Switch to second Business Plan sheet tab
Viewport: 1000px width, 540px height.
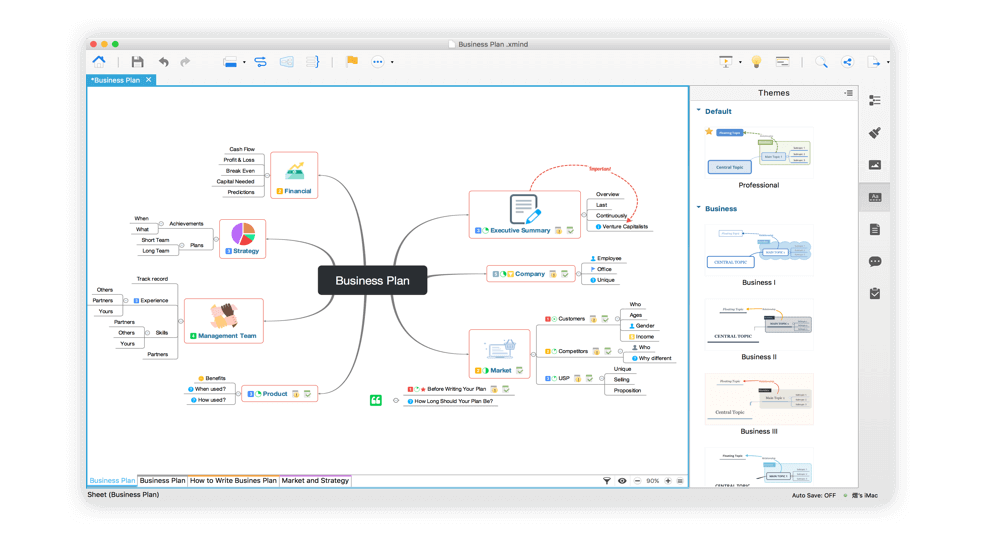coord(162,481)
